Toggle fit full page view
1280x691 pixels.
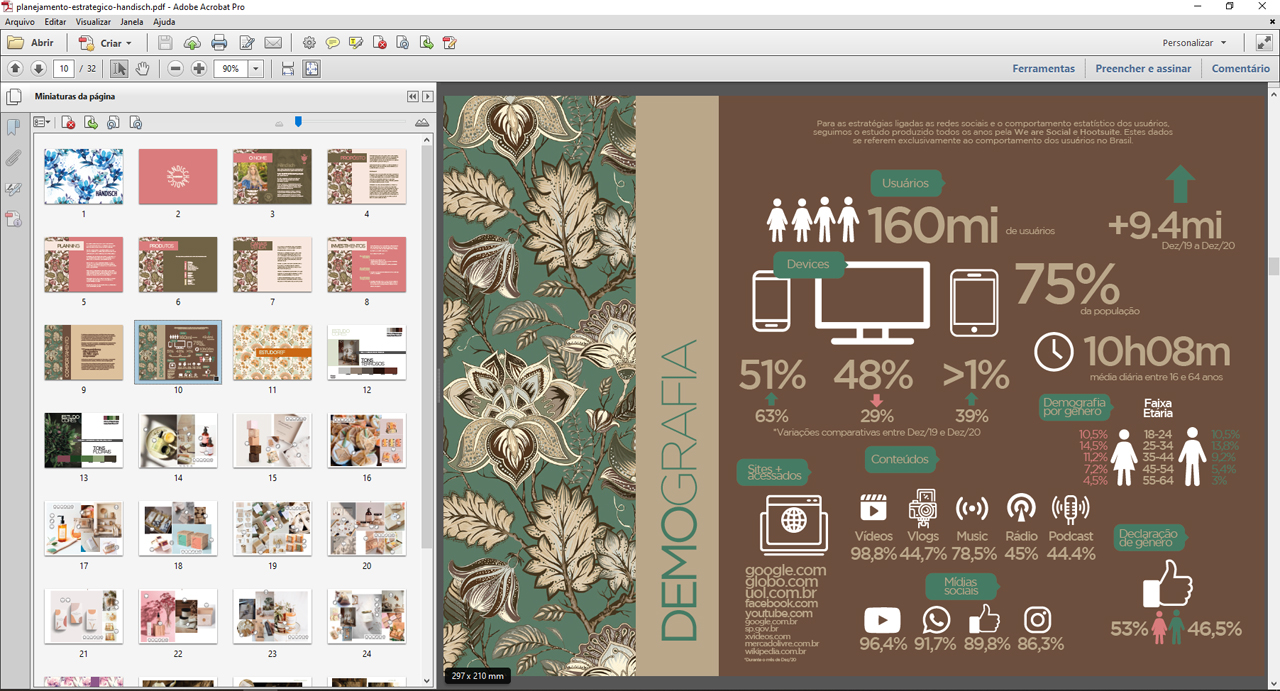click(312, 69)
